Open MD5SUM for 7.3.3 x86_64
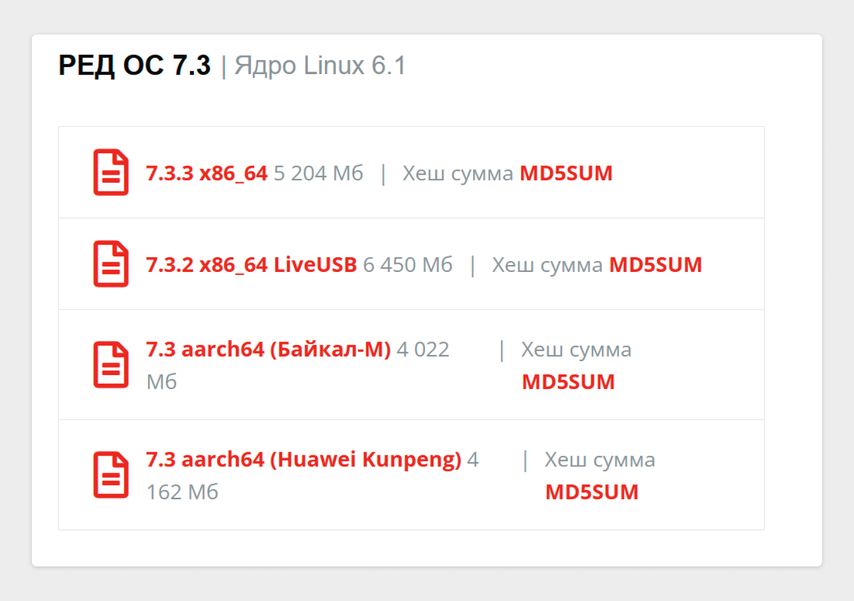The image size is (854, 601). pyautogui.click(x=566, y=173)
